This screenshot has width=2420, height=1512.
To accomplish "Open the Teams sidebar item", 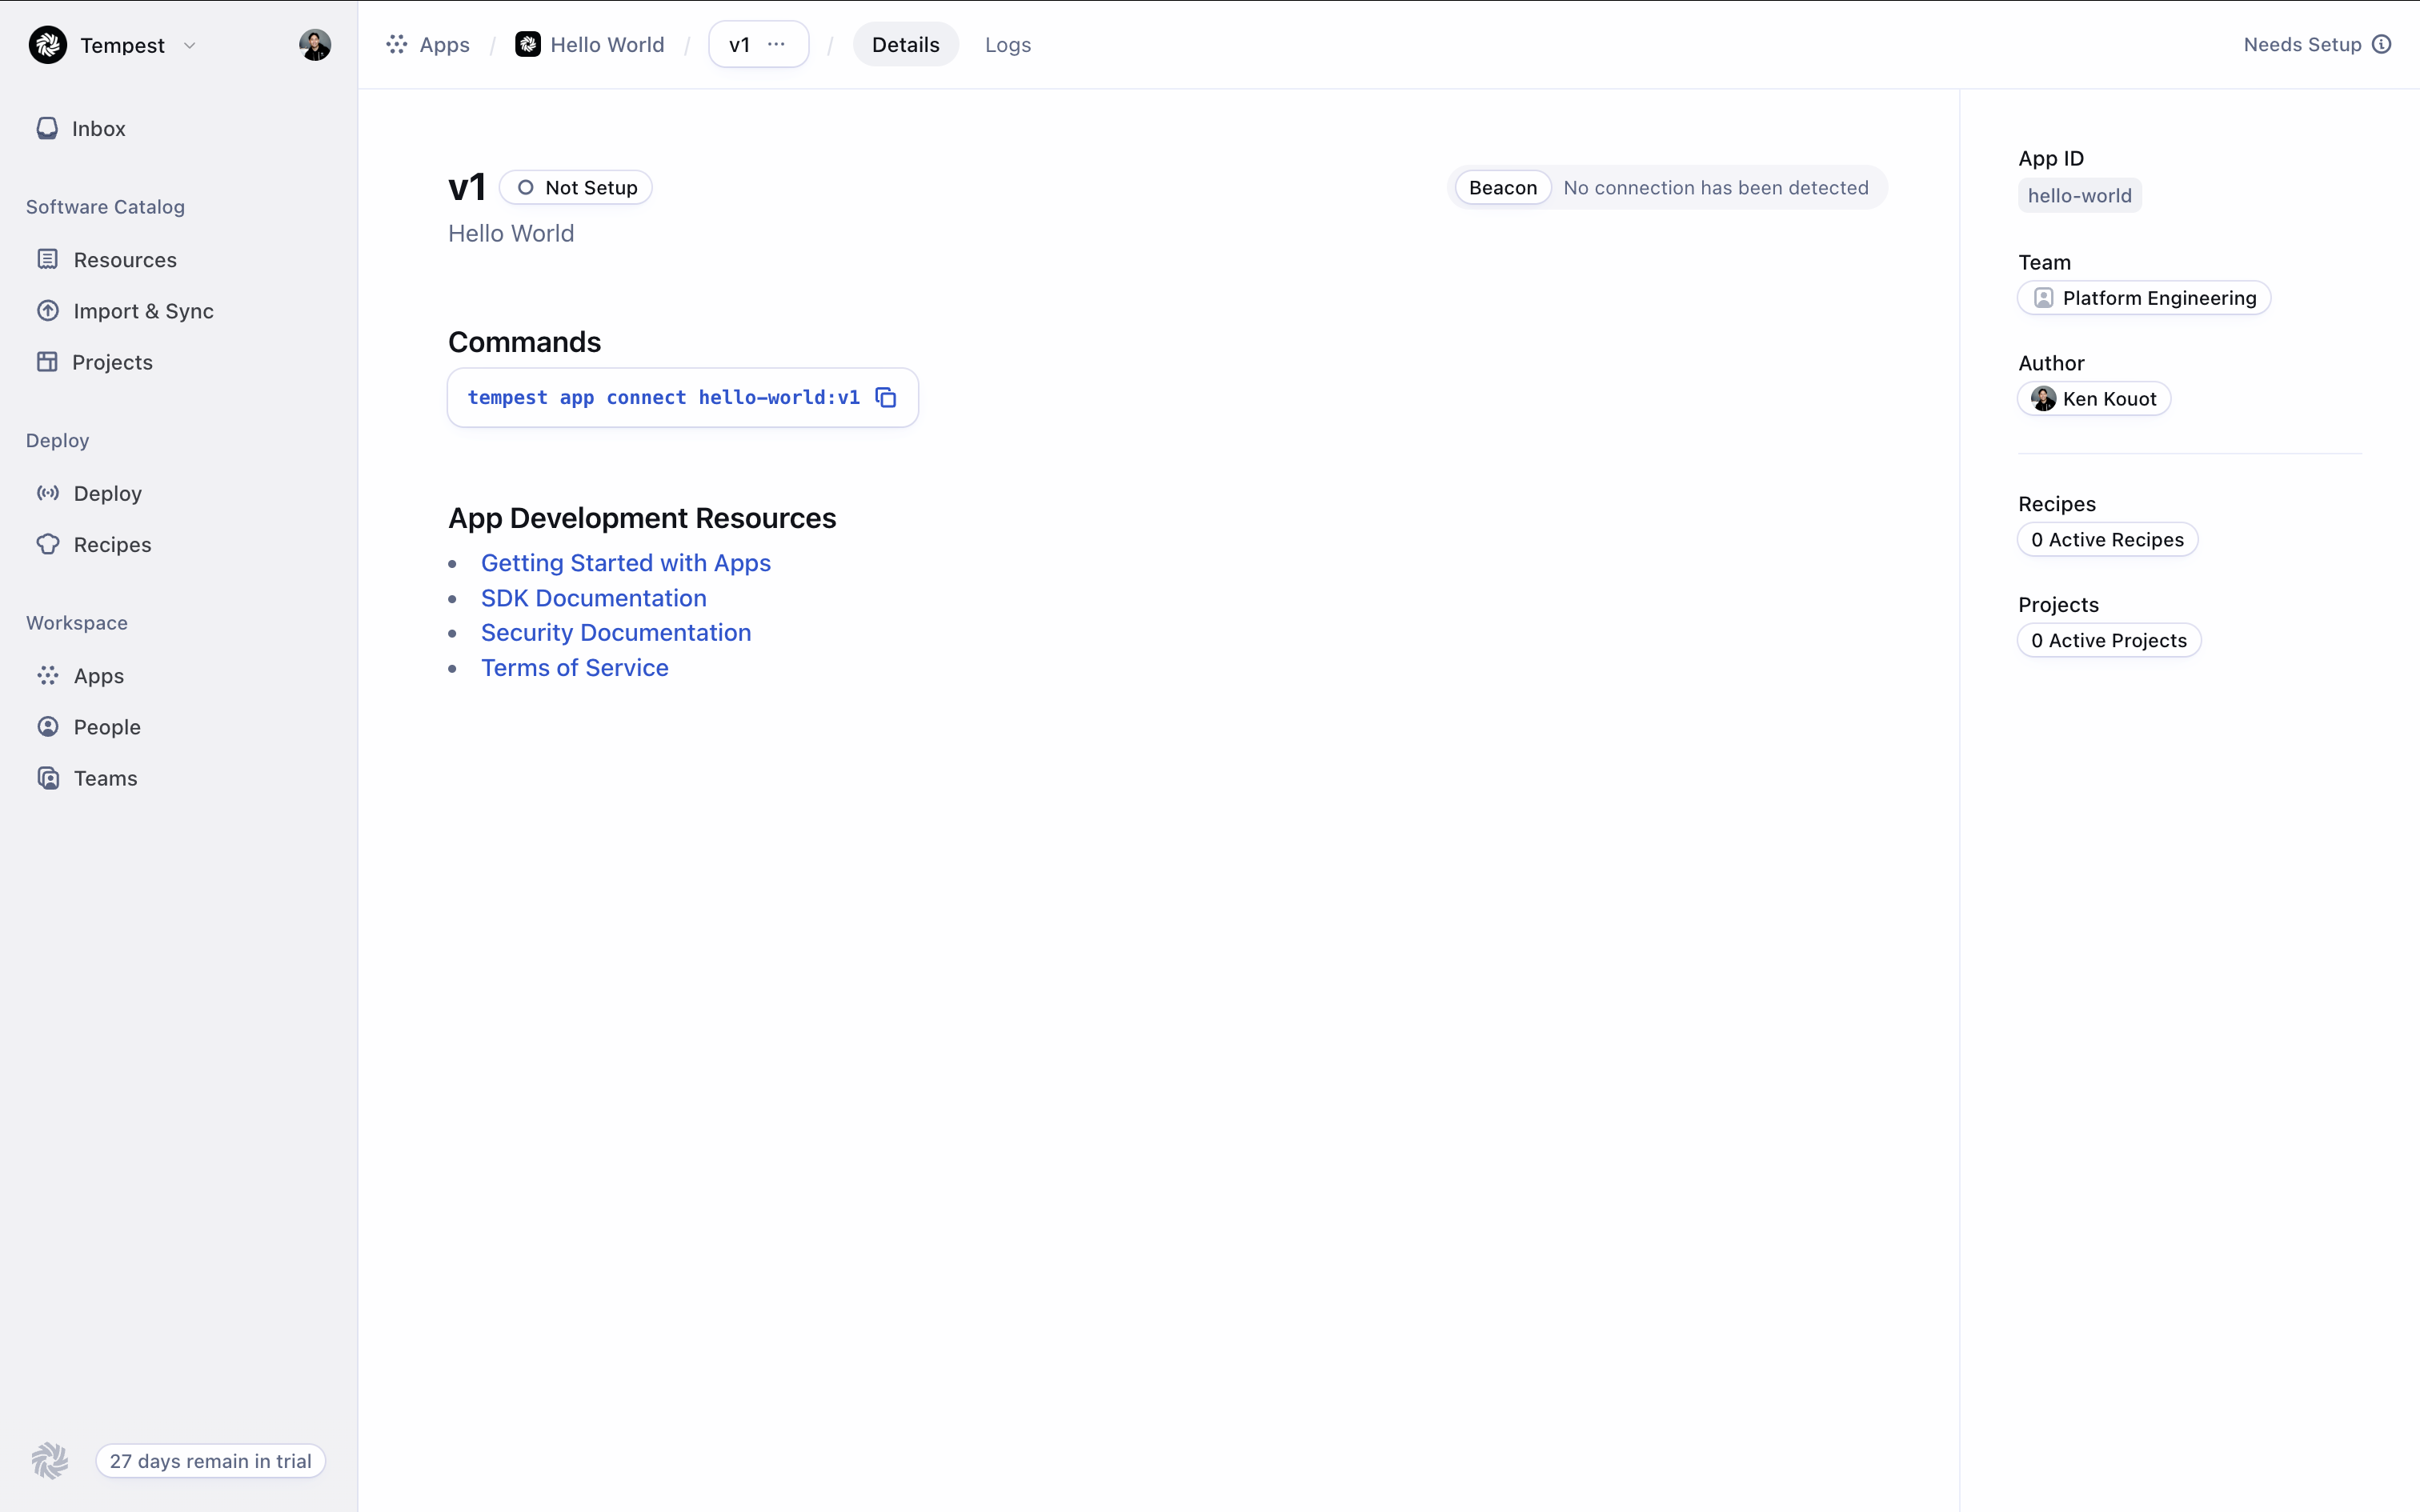I will click(105, 778).
